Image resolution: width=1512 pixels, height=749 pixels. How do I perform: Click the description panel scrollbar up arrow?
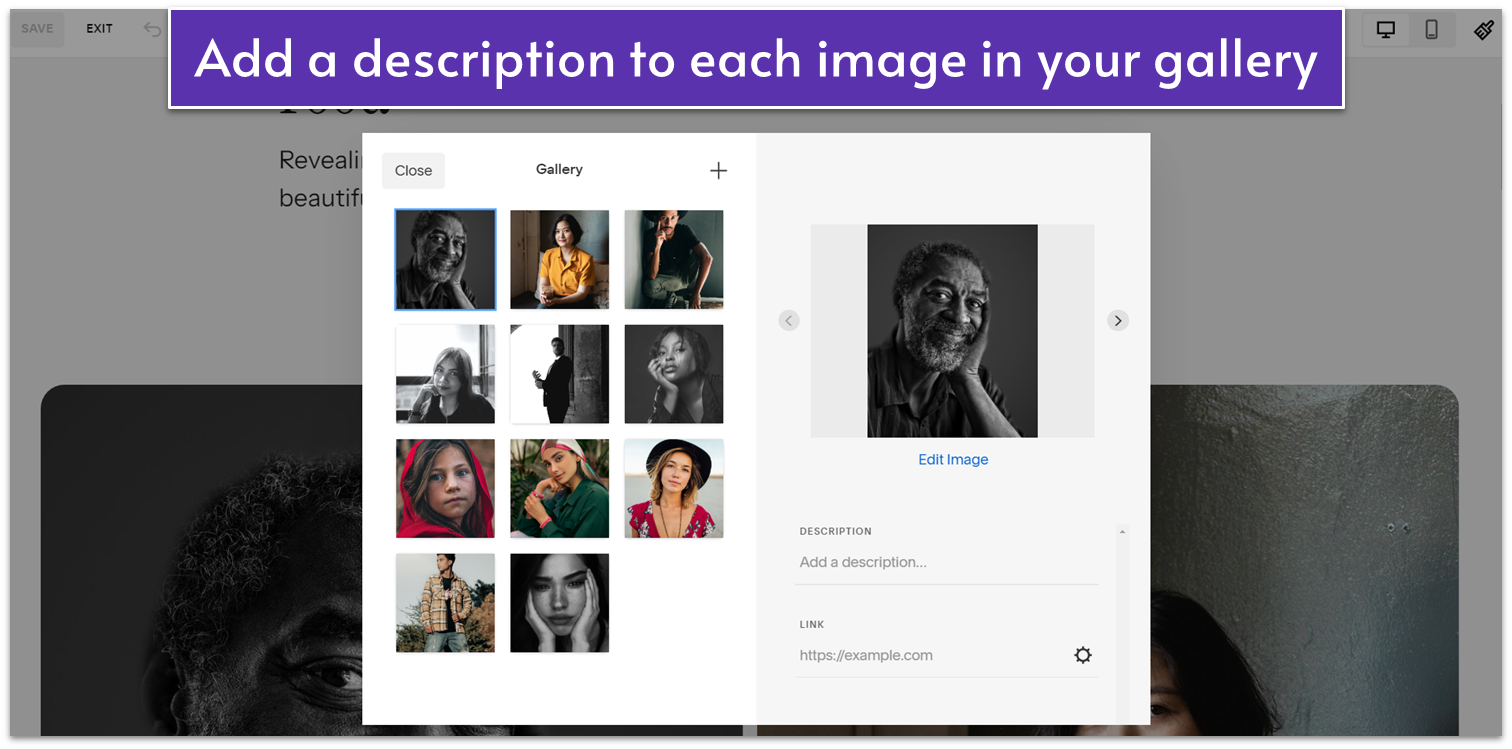click(x=1122, y=532)
